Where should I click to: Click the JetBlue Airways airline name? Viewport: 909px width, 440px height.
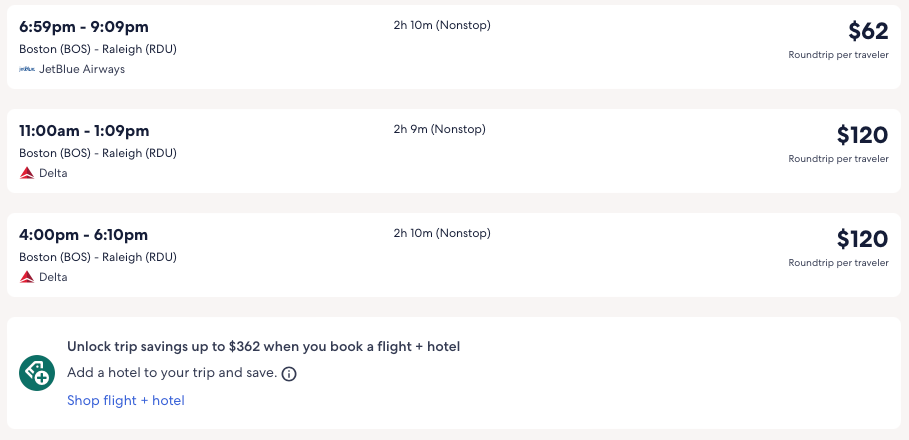[x=82, y=69]
